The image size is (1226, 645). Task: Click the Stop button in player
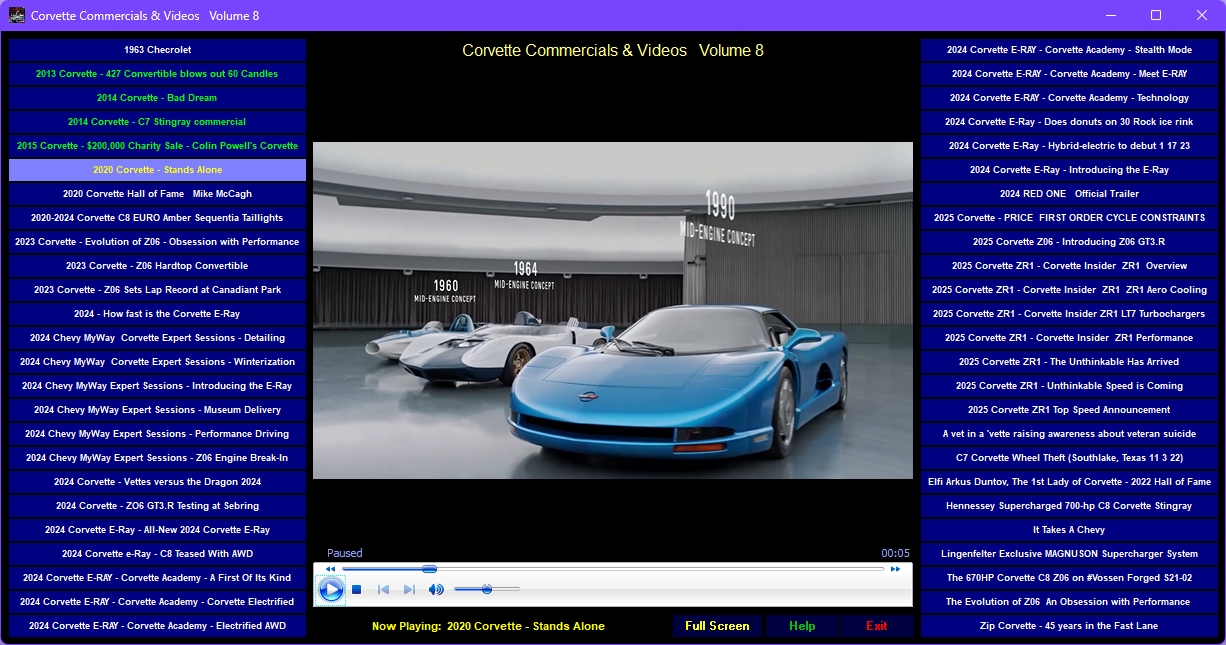[x=356, y=590]
